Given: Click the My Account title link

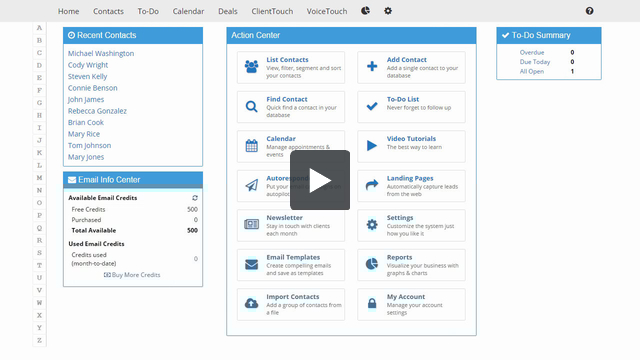Looking at the screenshot, I should click(x=406, y=297).
